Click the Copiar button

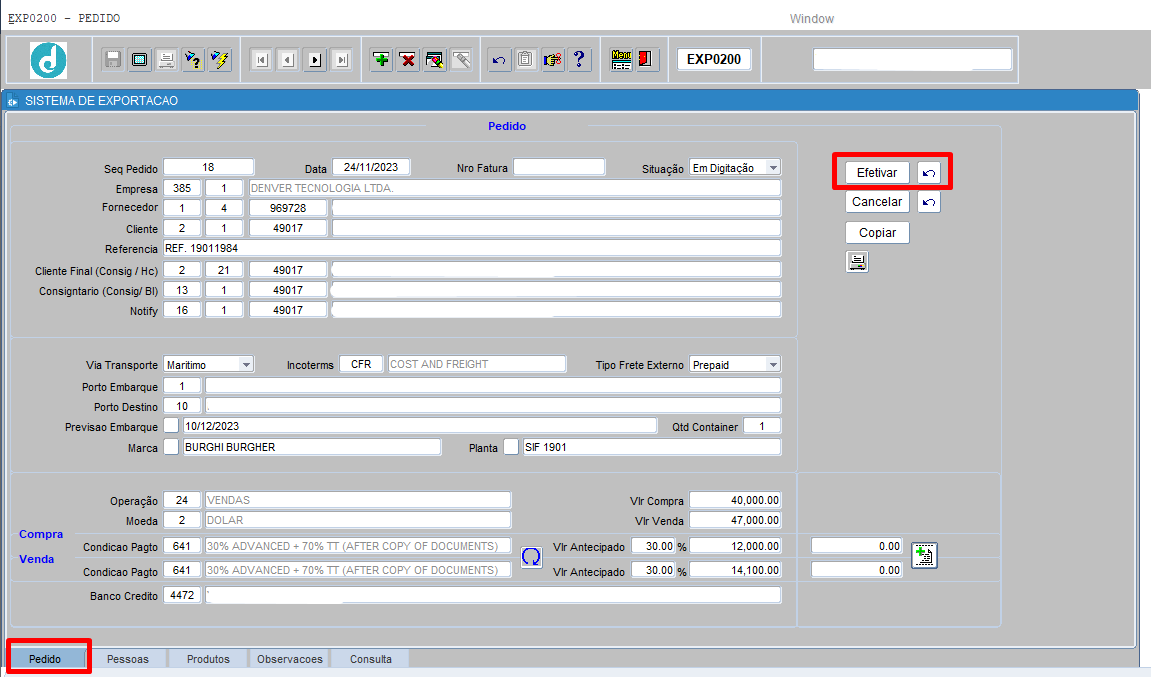coord(877,233)
